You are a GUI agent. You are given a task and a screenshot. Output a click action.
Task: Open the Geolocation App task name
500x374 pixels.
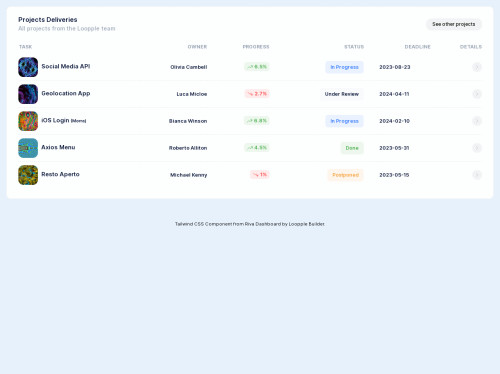point(66,93)
